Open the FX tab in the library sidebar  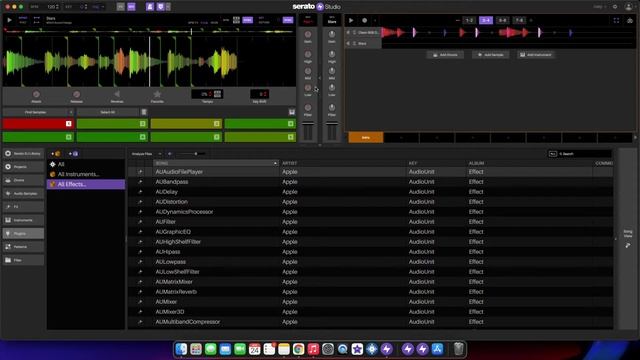(x=23, y=207)
